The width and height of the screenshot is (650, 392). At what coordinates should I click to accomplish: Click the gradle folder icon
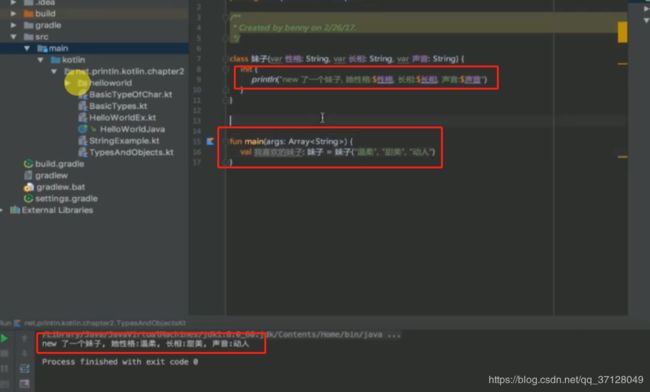click(28, 25)
